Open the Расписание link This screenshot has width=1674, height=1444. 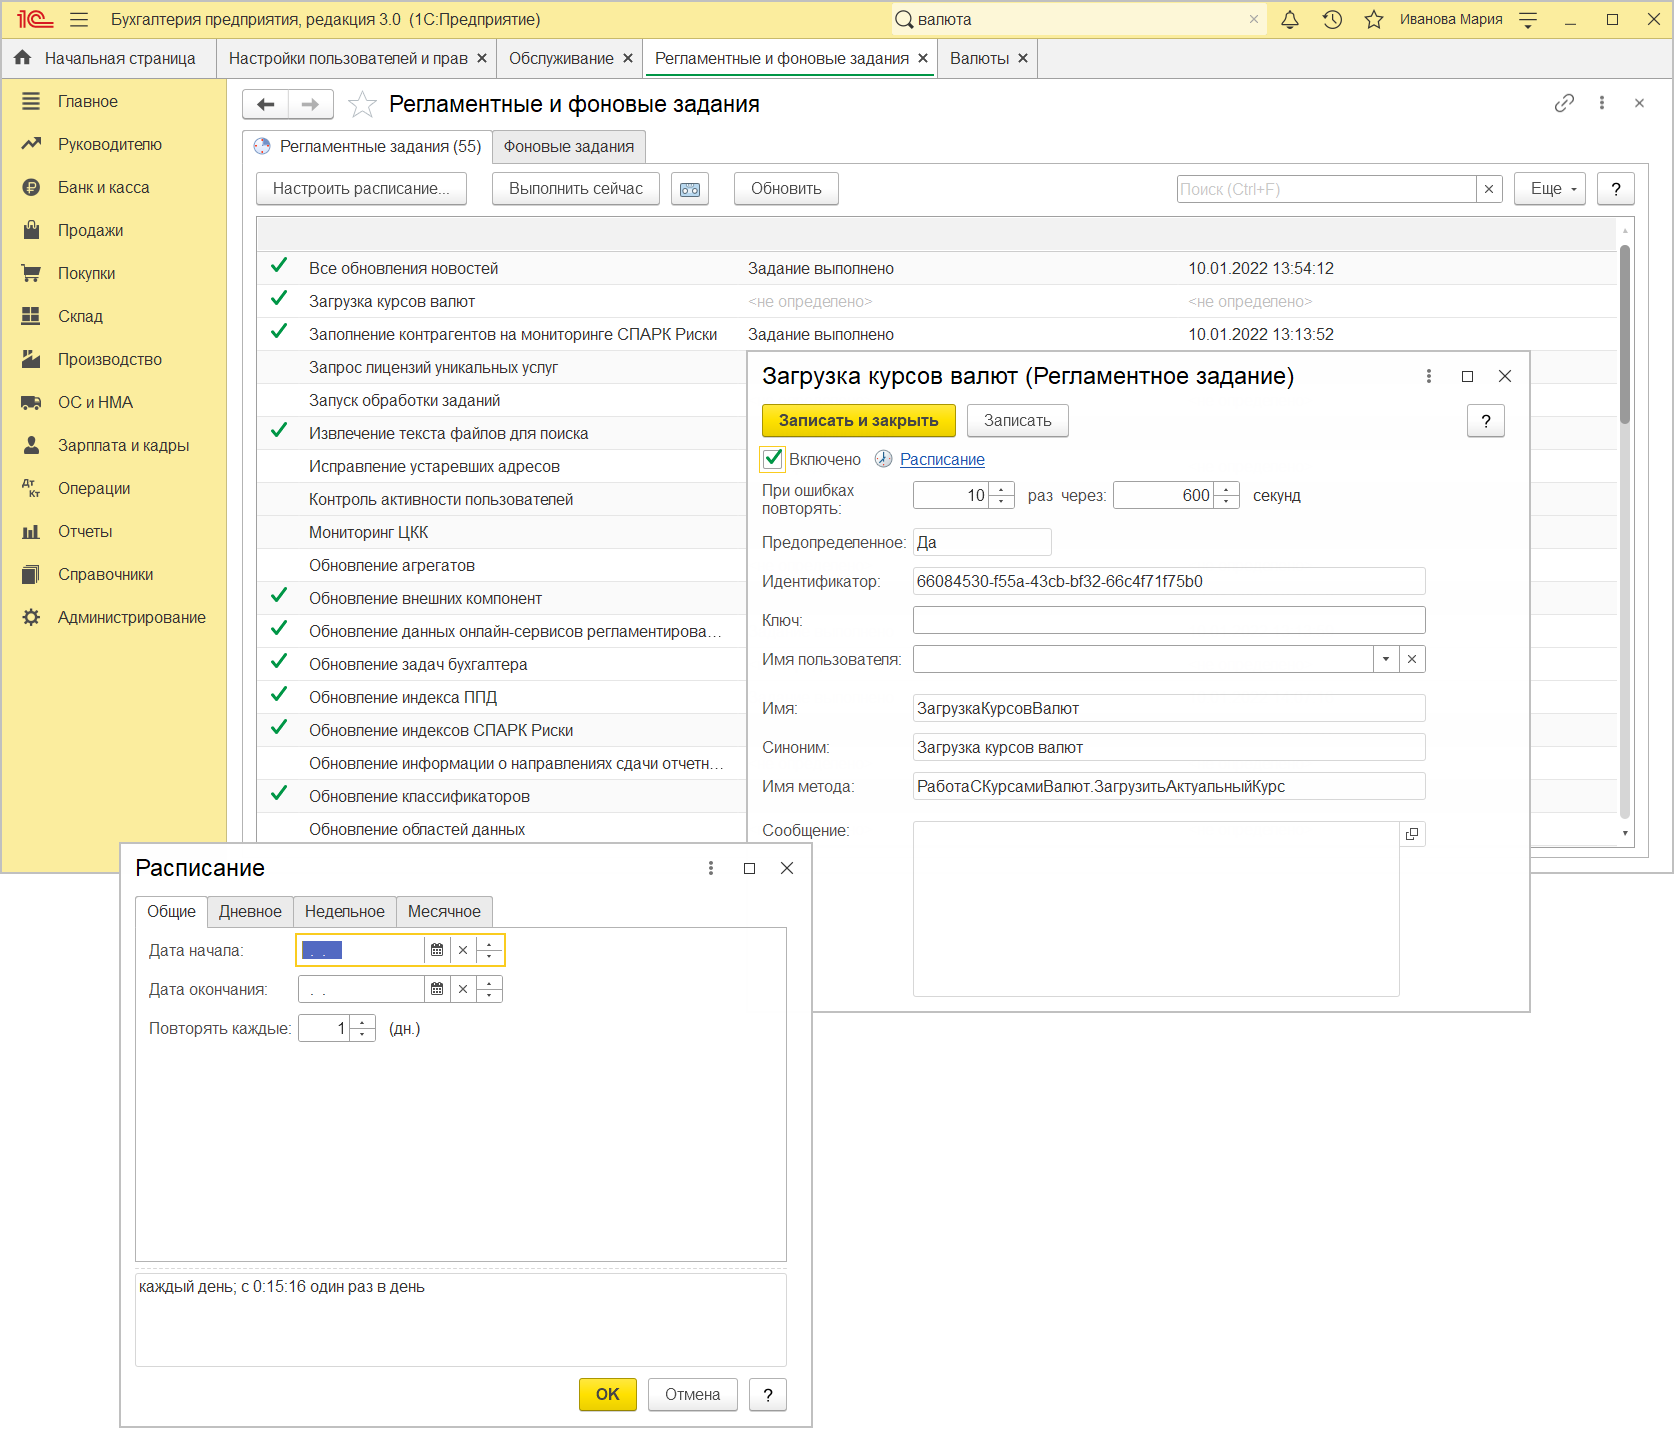(942, 459)
